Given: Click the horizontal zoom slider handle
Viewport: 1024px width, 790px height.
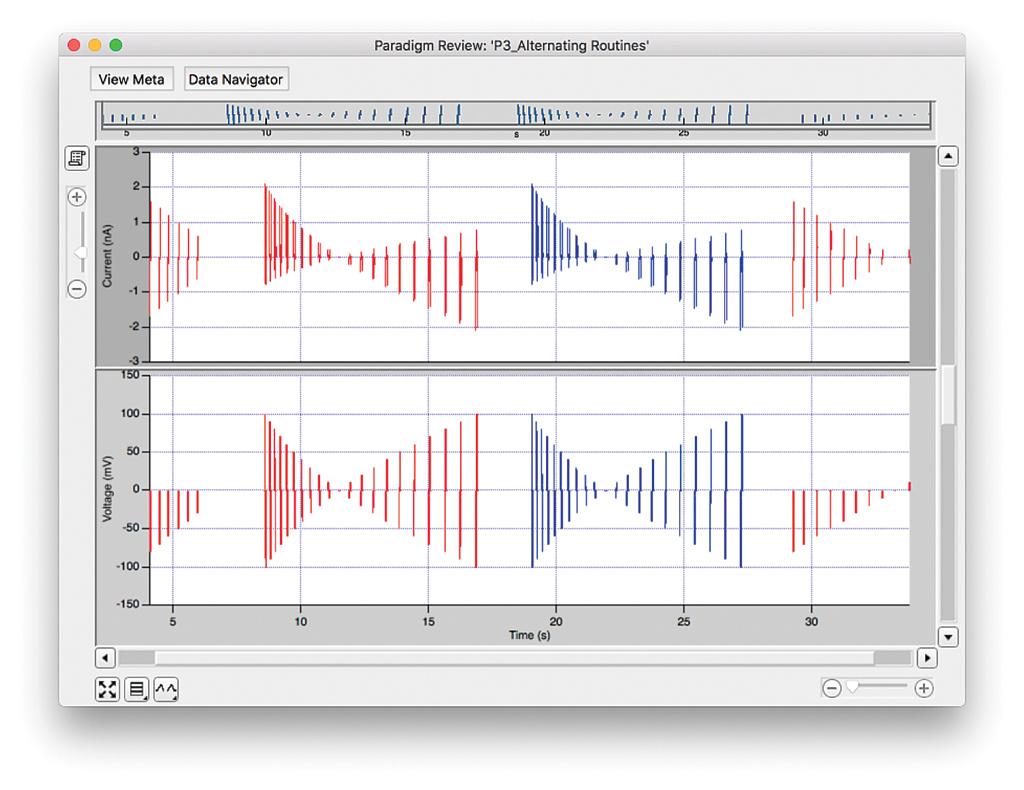Looking at the screenshot, I should coord(852,687).
